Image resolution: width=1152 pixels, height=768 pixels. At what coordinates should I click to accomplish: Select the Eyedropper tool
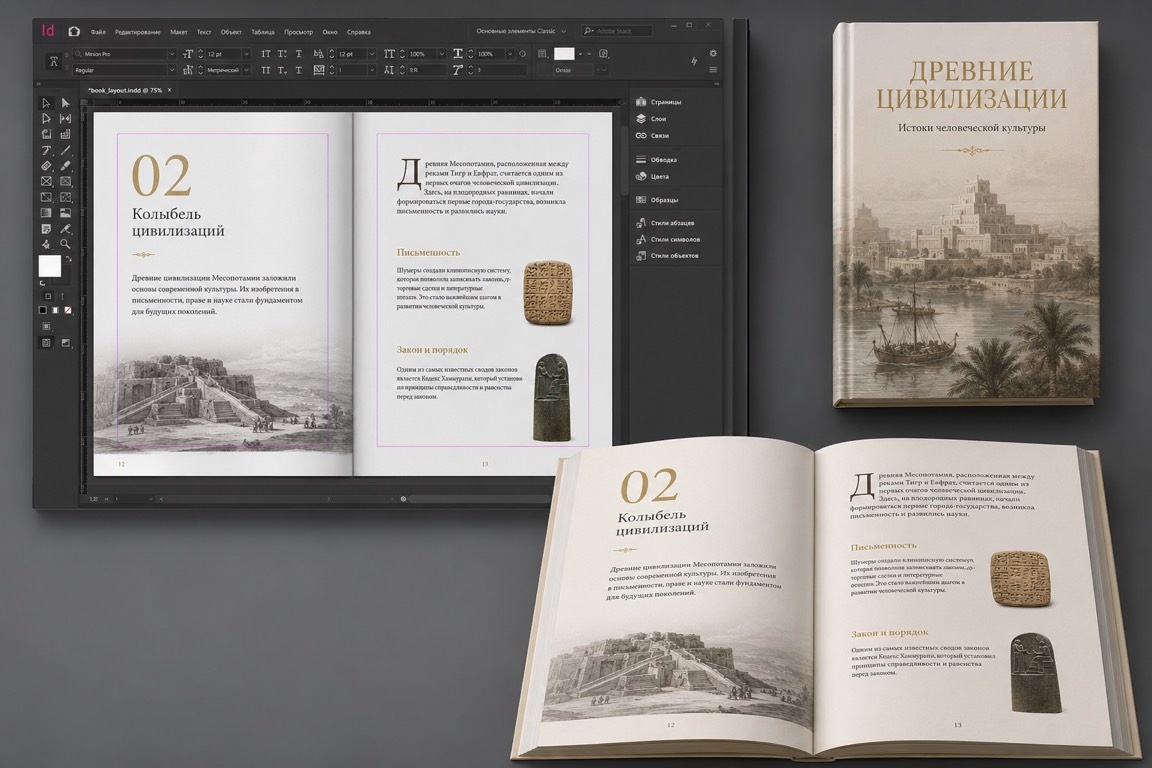(x=65, y=229)
